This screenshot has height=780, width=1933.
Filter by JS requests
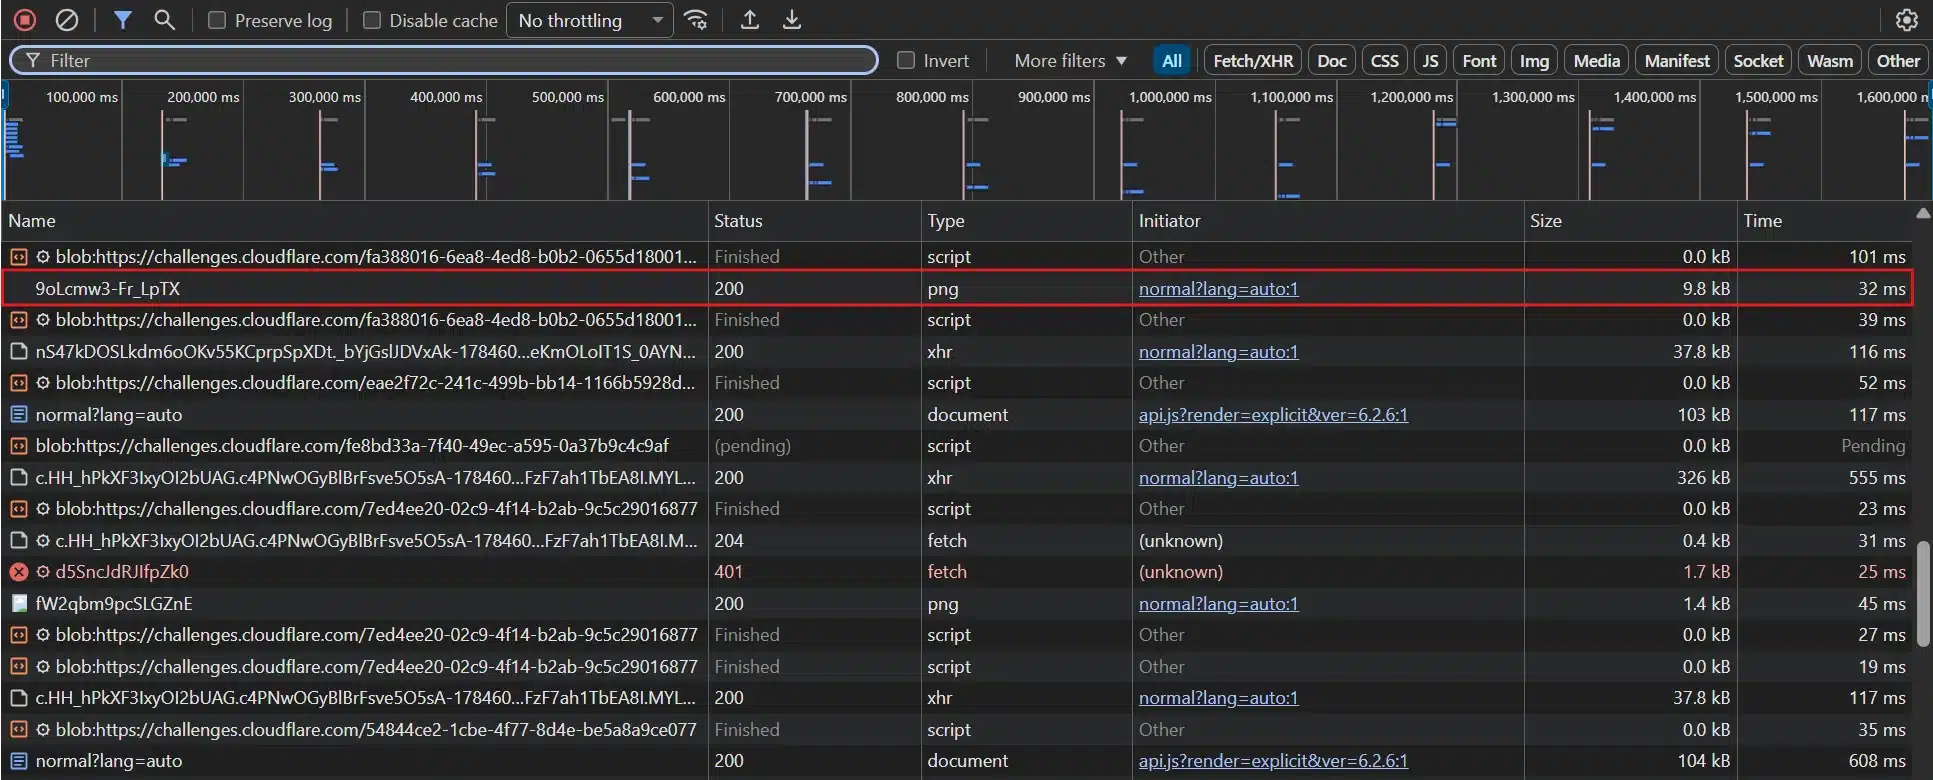1430,61
